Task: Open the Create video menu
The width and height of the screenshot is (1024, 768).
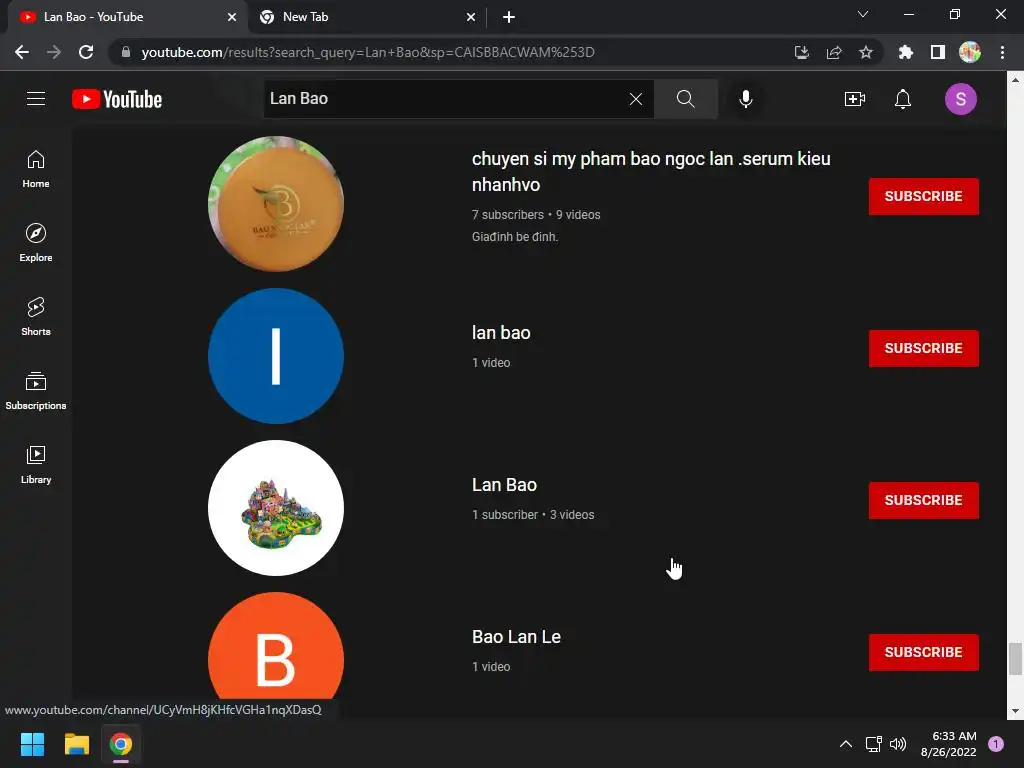Action: pyautogui.click(x=855, y=99)
